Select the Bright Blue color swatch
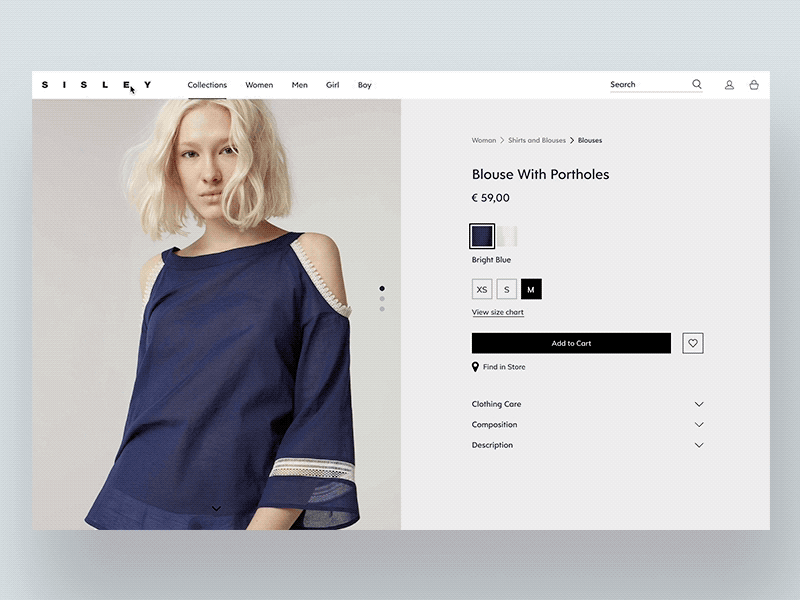The height and width of the screenshot is (600, 800). point(481,236)
